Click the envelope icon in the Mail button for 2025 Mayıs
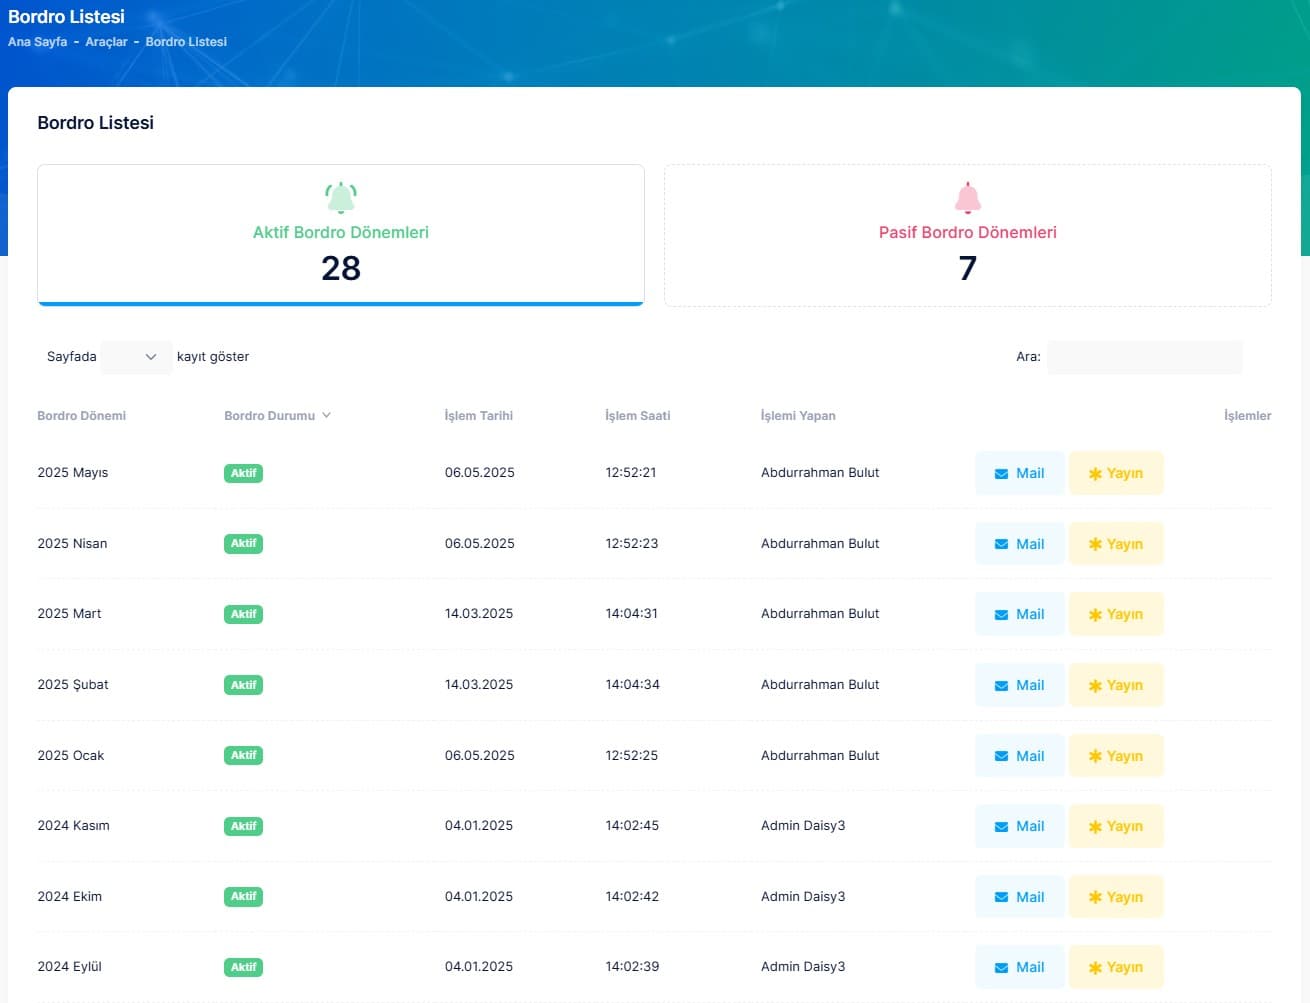Image resolution: width=1310 pixels, height=1003 pixels. click(x=1003, y=473)
